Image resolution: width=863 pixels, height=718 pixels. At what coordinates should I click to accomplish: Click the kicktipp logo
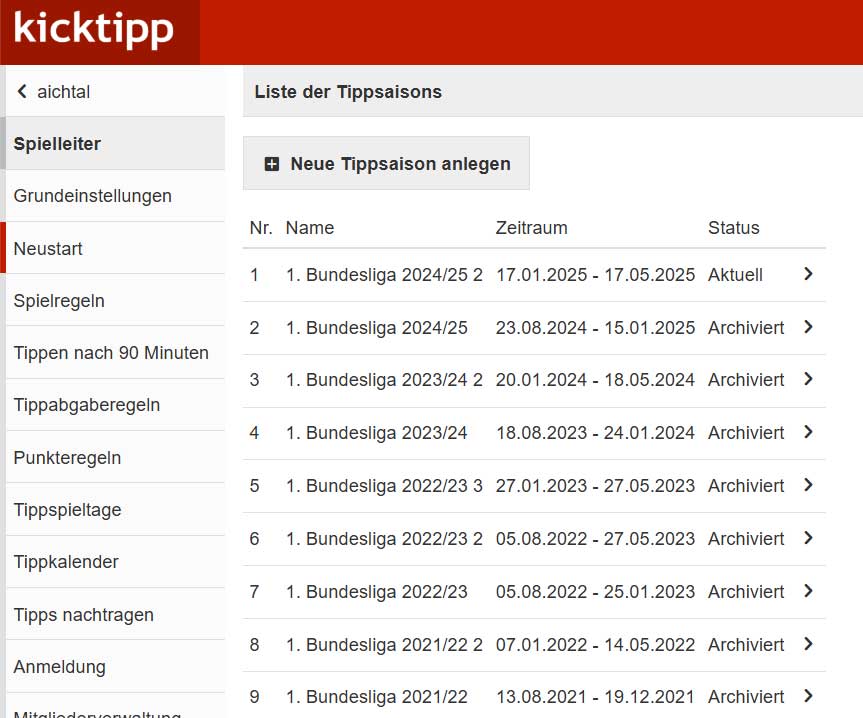tap(95, 30)
